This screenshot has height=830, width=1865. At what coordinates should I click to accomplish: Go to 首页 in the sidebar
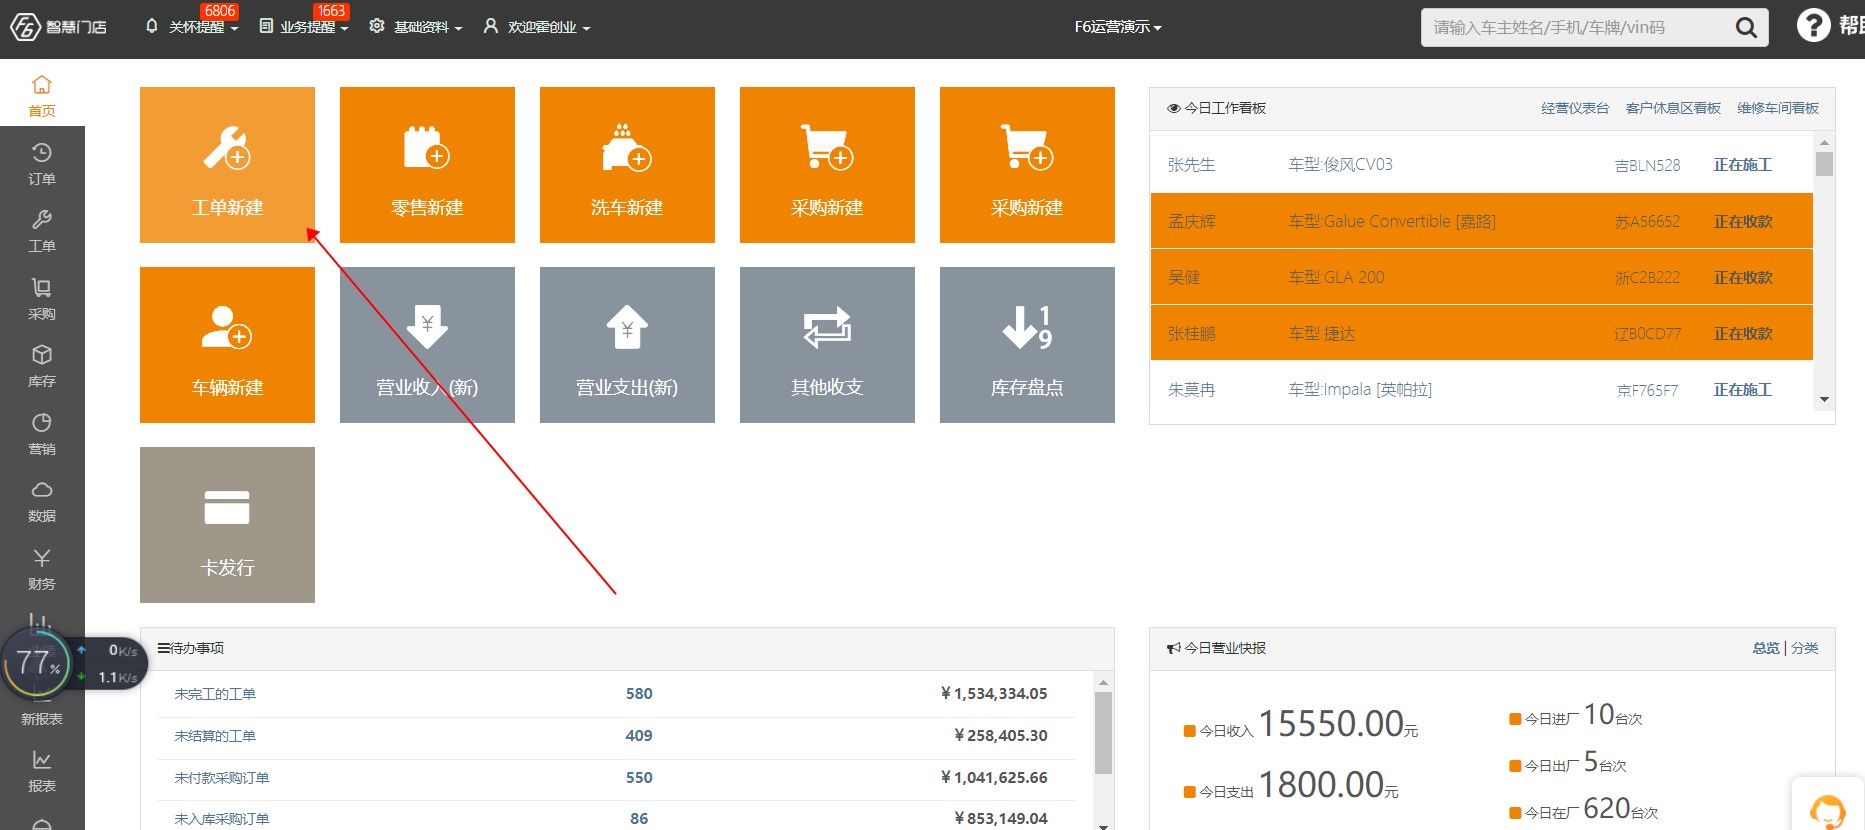tap(42, 95)
